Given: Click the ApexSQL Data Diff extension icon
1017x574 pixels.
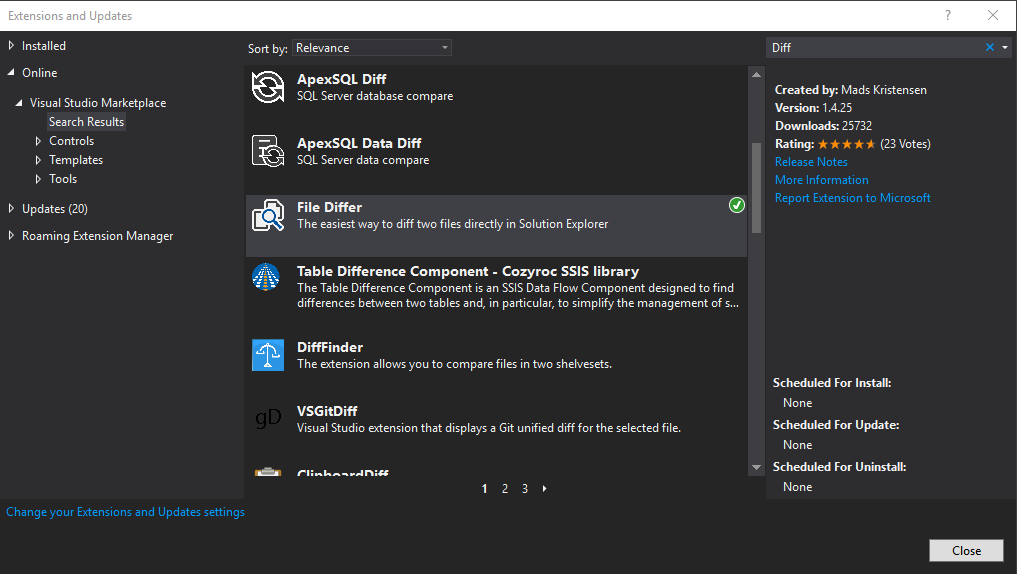Looking at the screenshot, I should (x=268, y=151).
